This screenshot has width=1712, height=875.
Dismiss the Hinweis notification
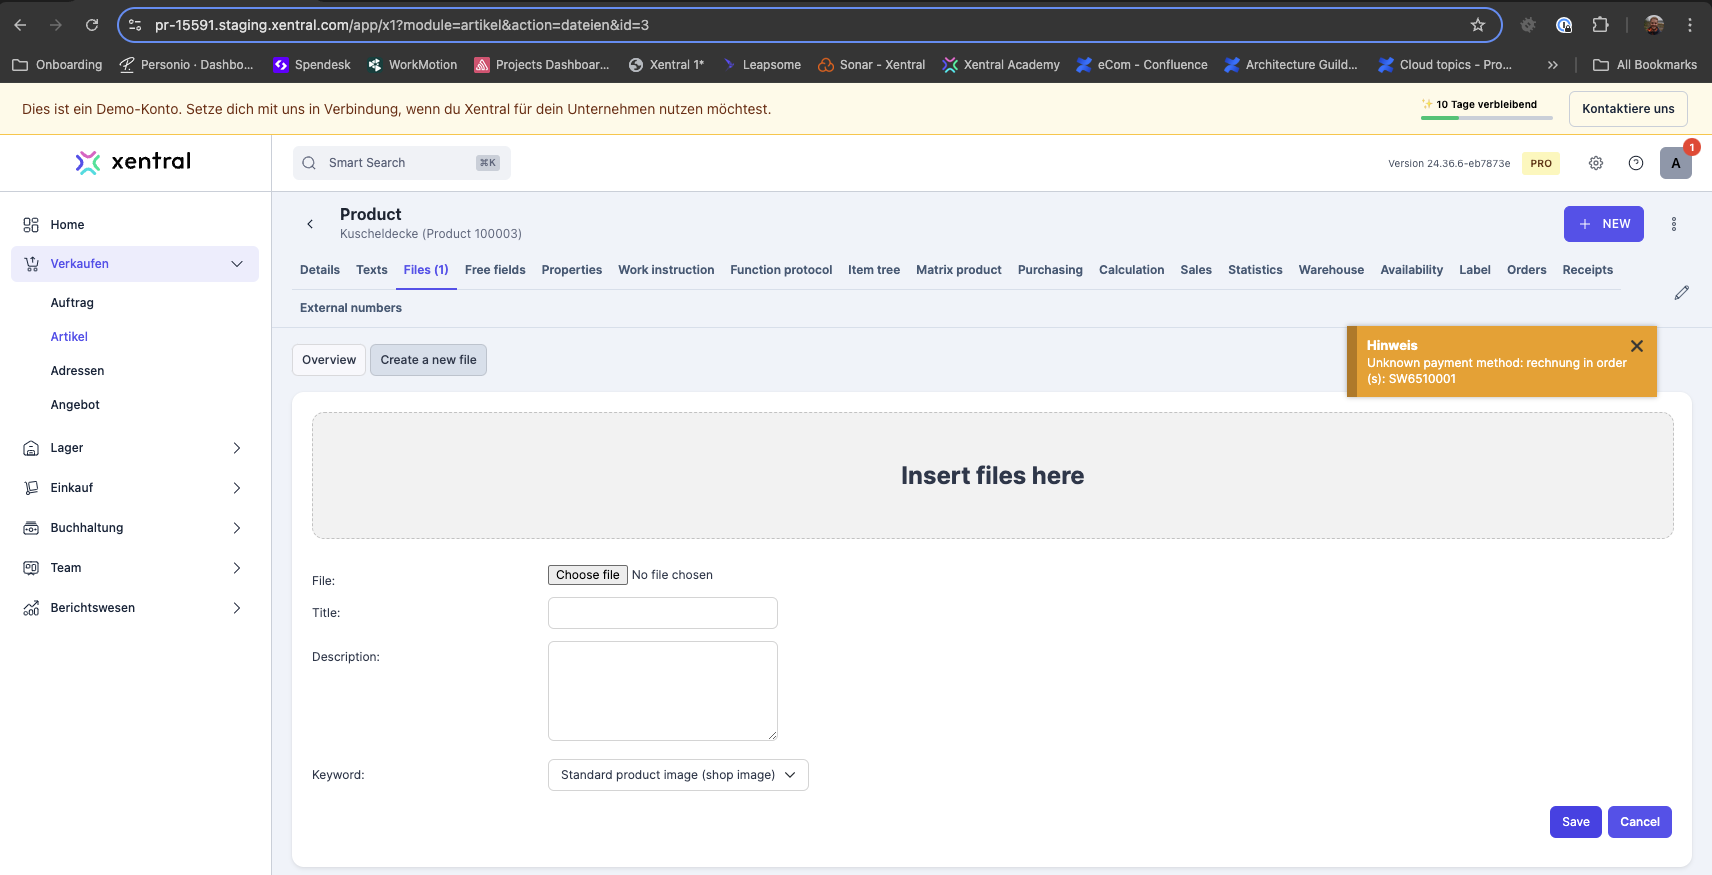point(1637,346)
